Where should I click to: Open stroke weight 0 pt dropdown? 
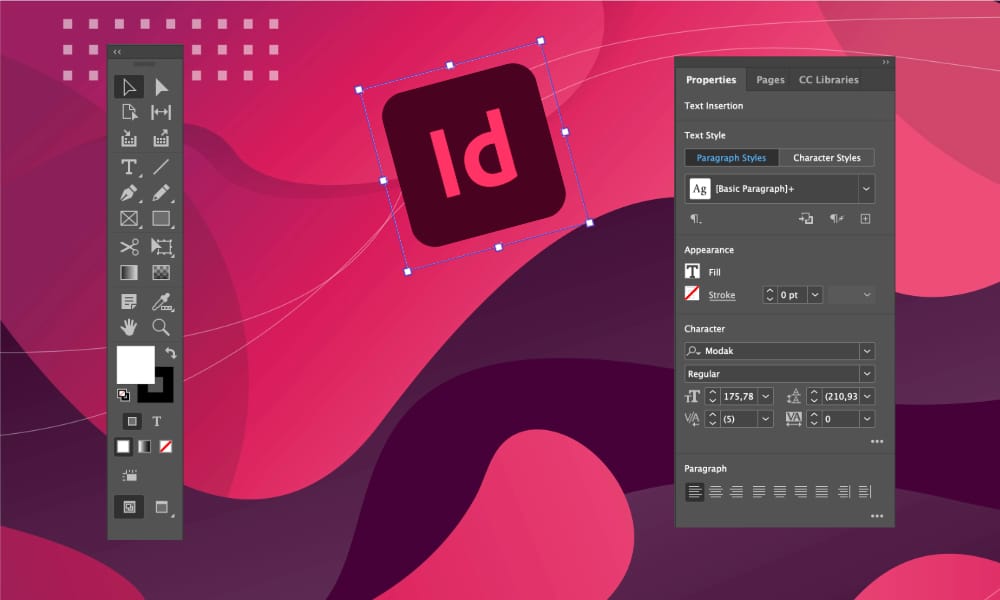point(815,295)
